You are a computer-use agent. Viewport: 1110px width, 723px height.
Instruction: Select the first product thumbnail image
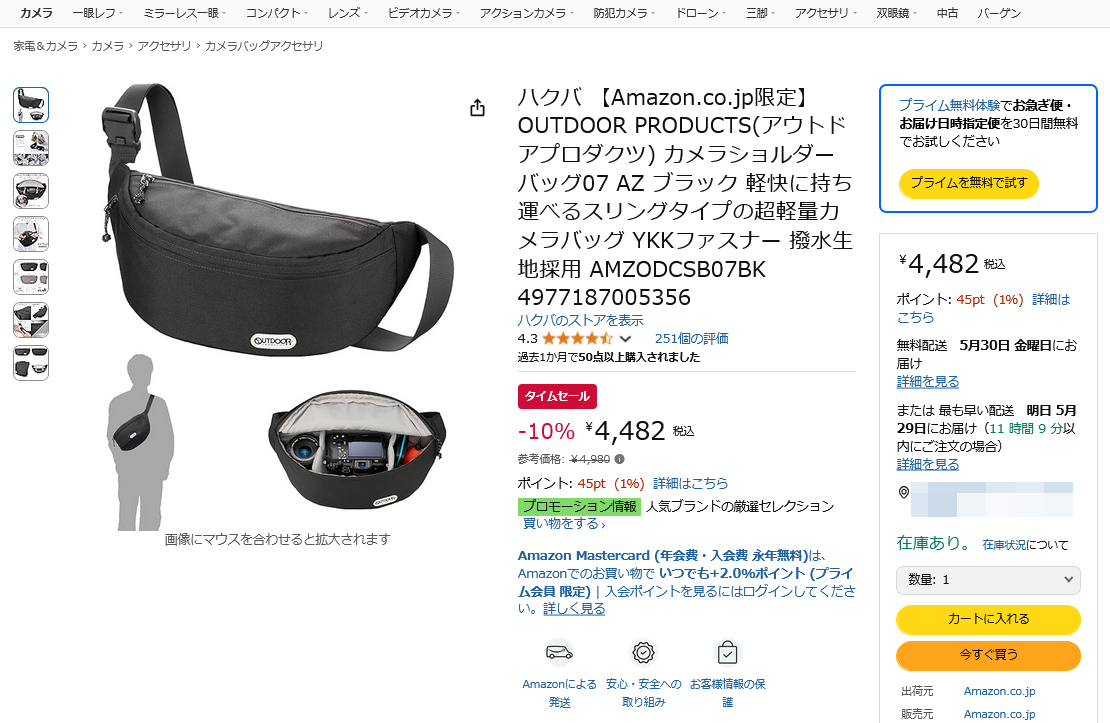31,105
